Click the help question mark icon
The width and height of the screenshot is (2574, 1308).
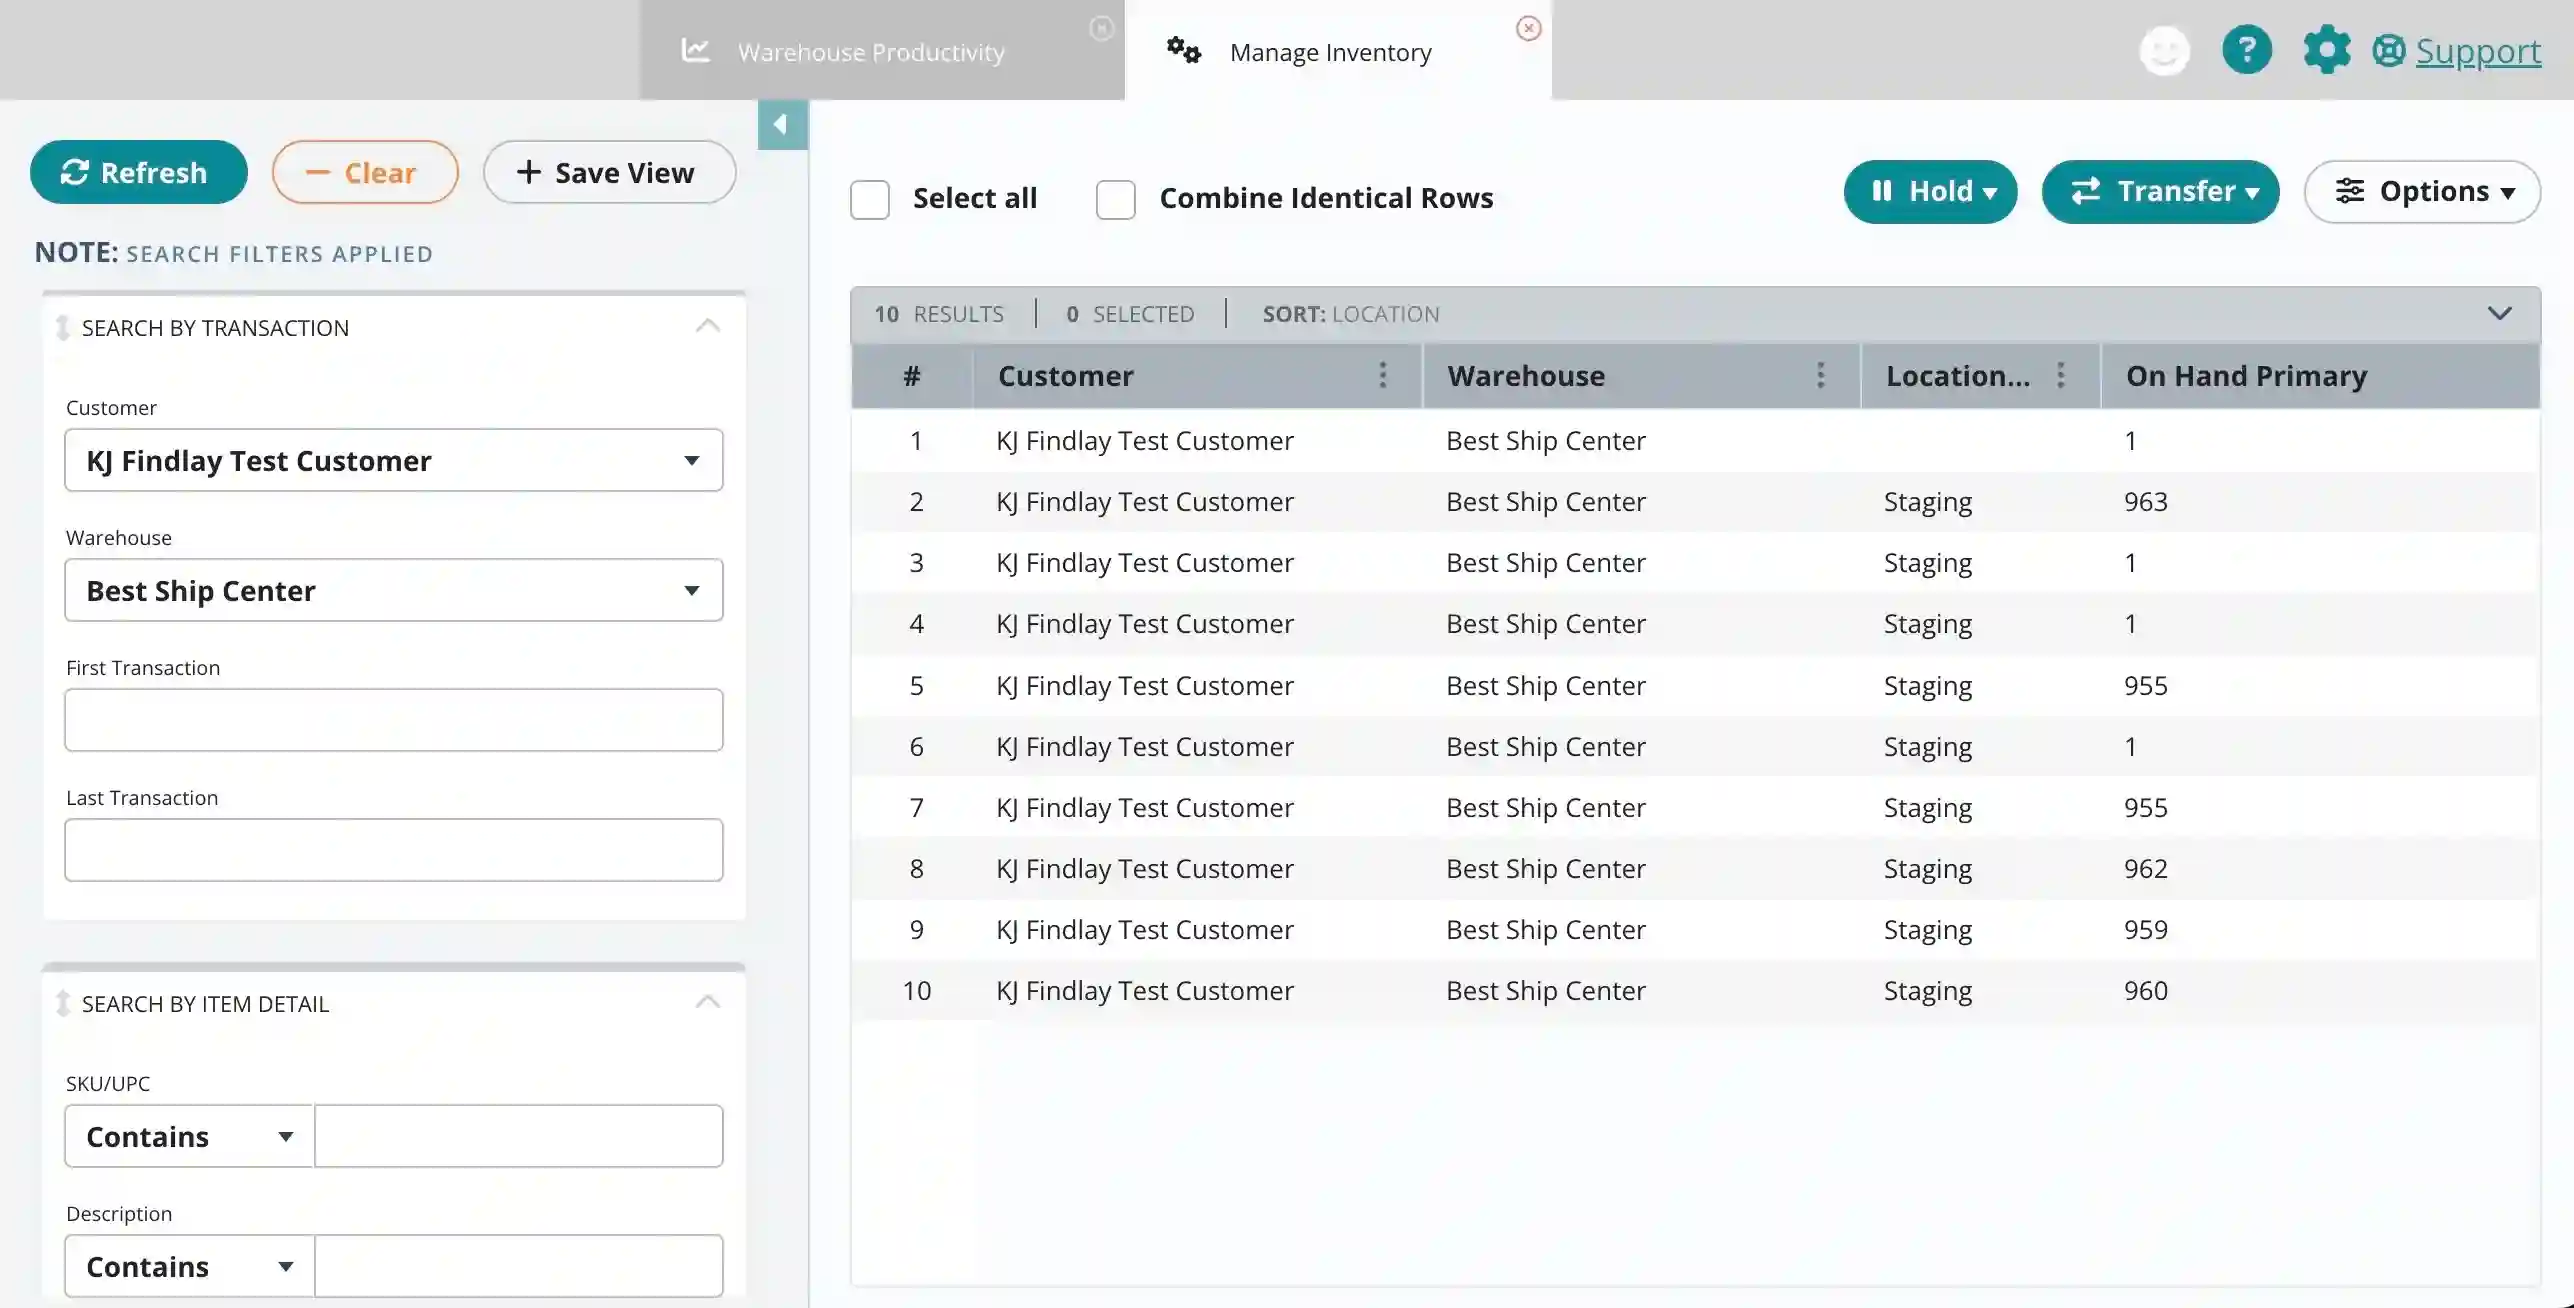pos(2246,50)
